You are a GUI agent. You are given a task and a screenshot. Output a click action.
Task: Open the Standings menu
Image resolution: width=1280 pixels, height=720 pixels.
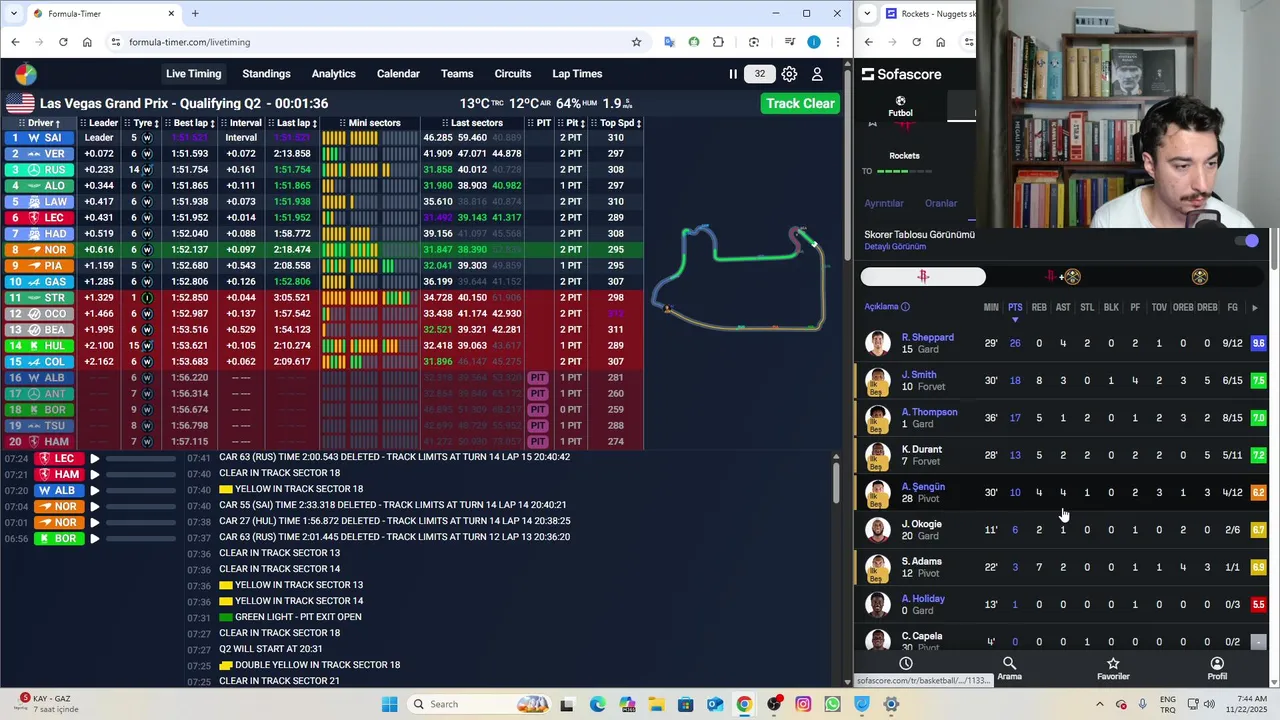266,74
